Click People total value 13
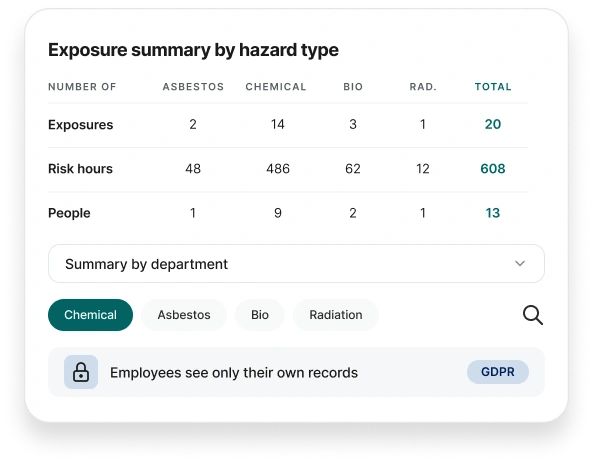 point(493,213)
